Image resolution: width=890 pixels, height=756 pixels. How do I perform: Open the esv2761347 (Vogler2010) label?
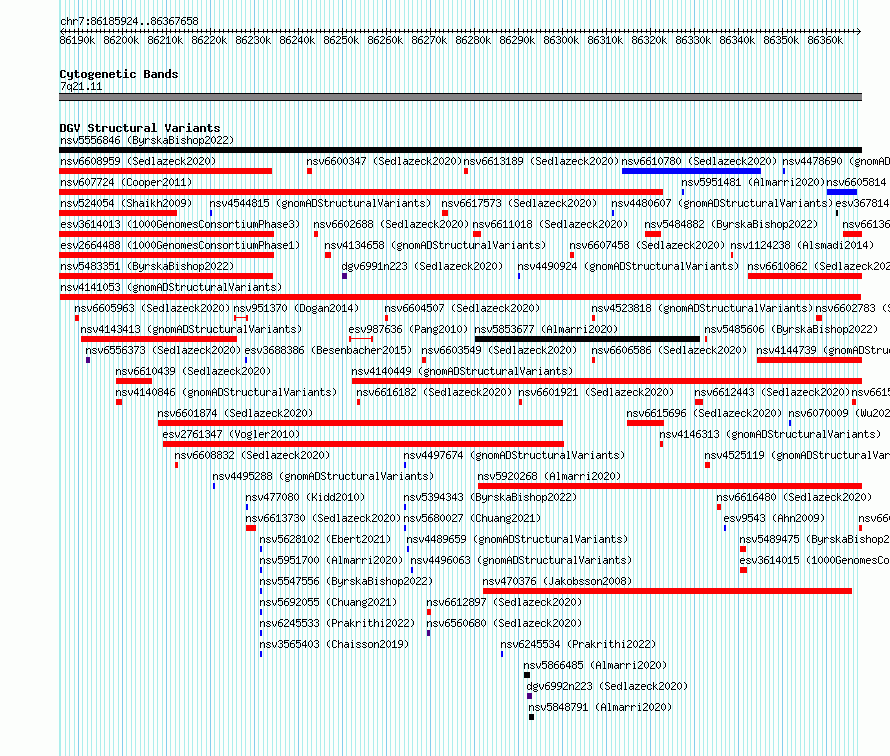(x=231, y=434)
